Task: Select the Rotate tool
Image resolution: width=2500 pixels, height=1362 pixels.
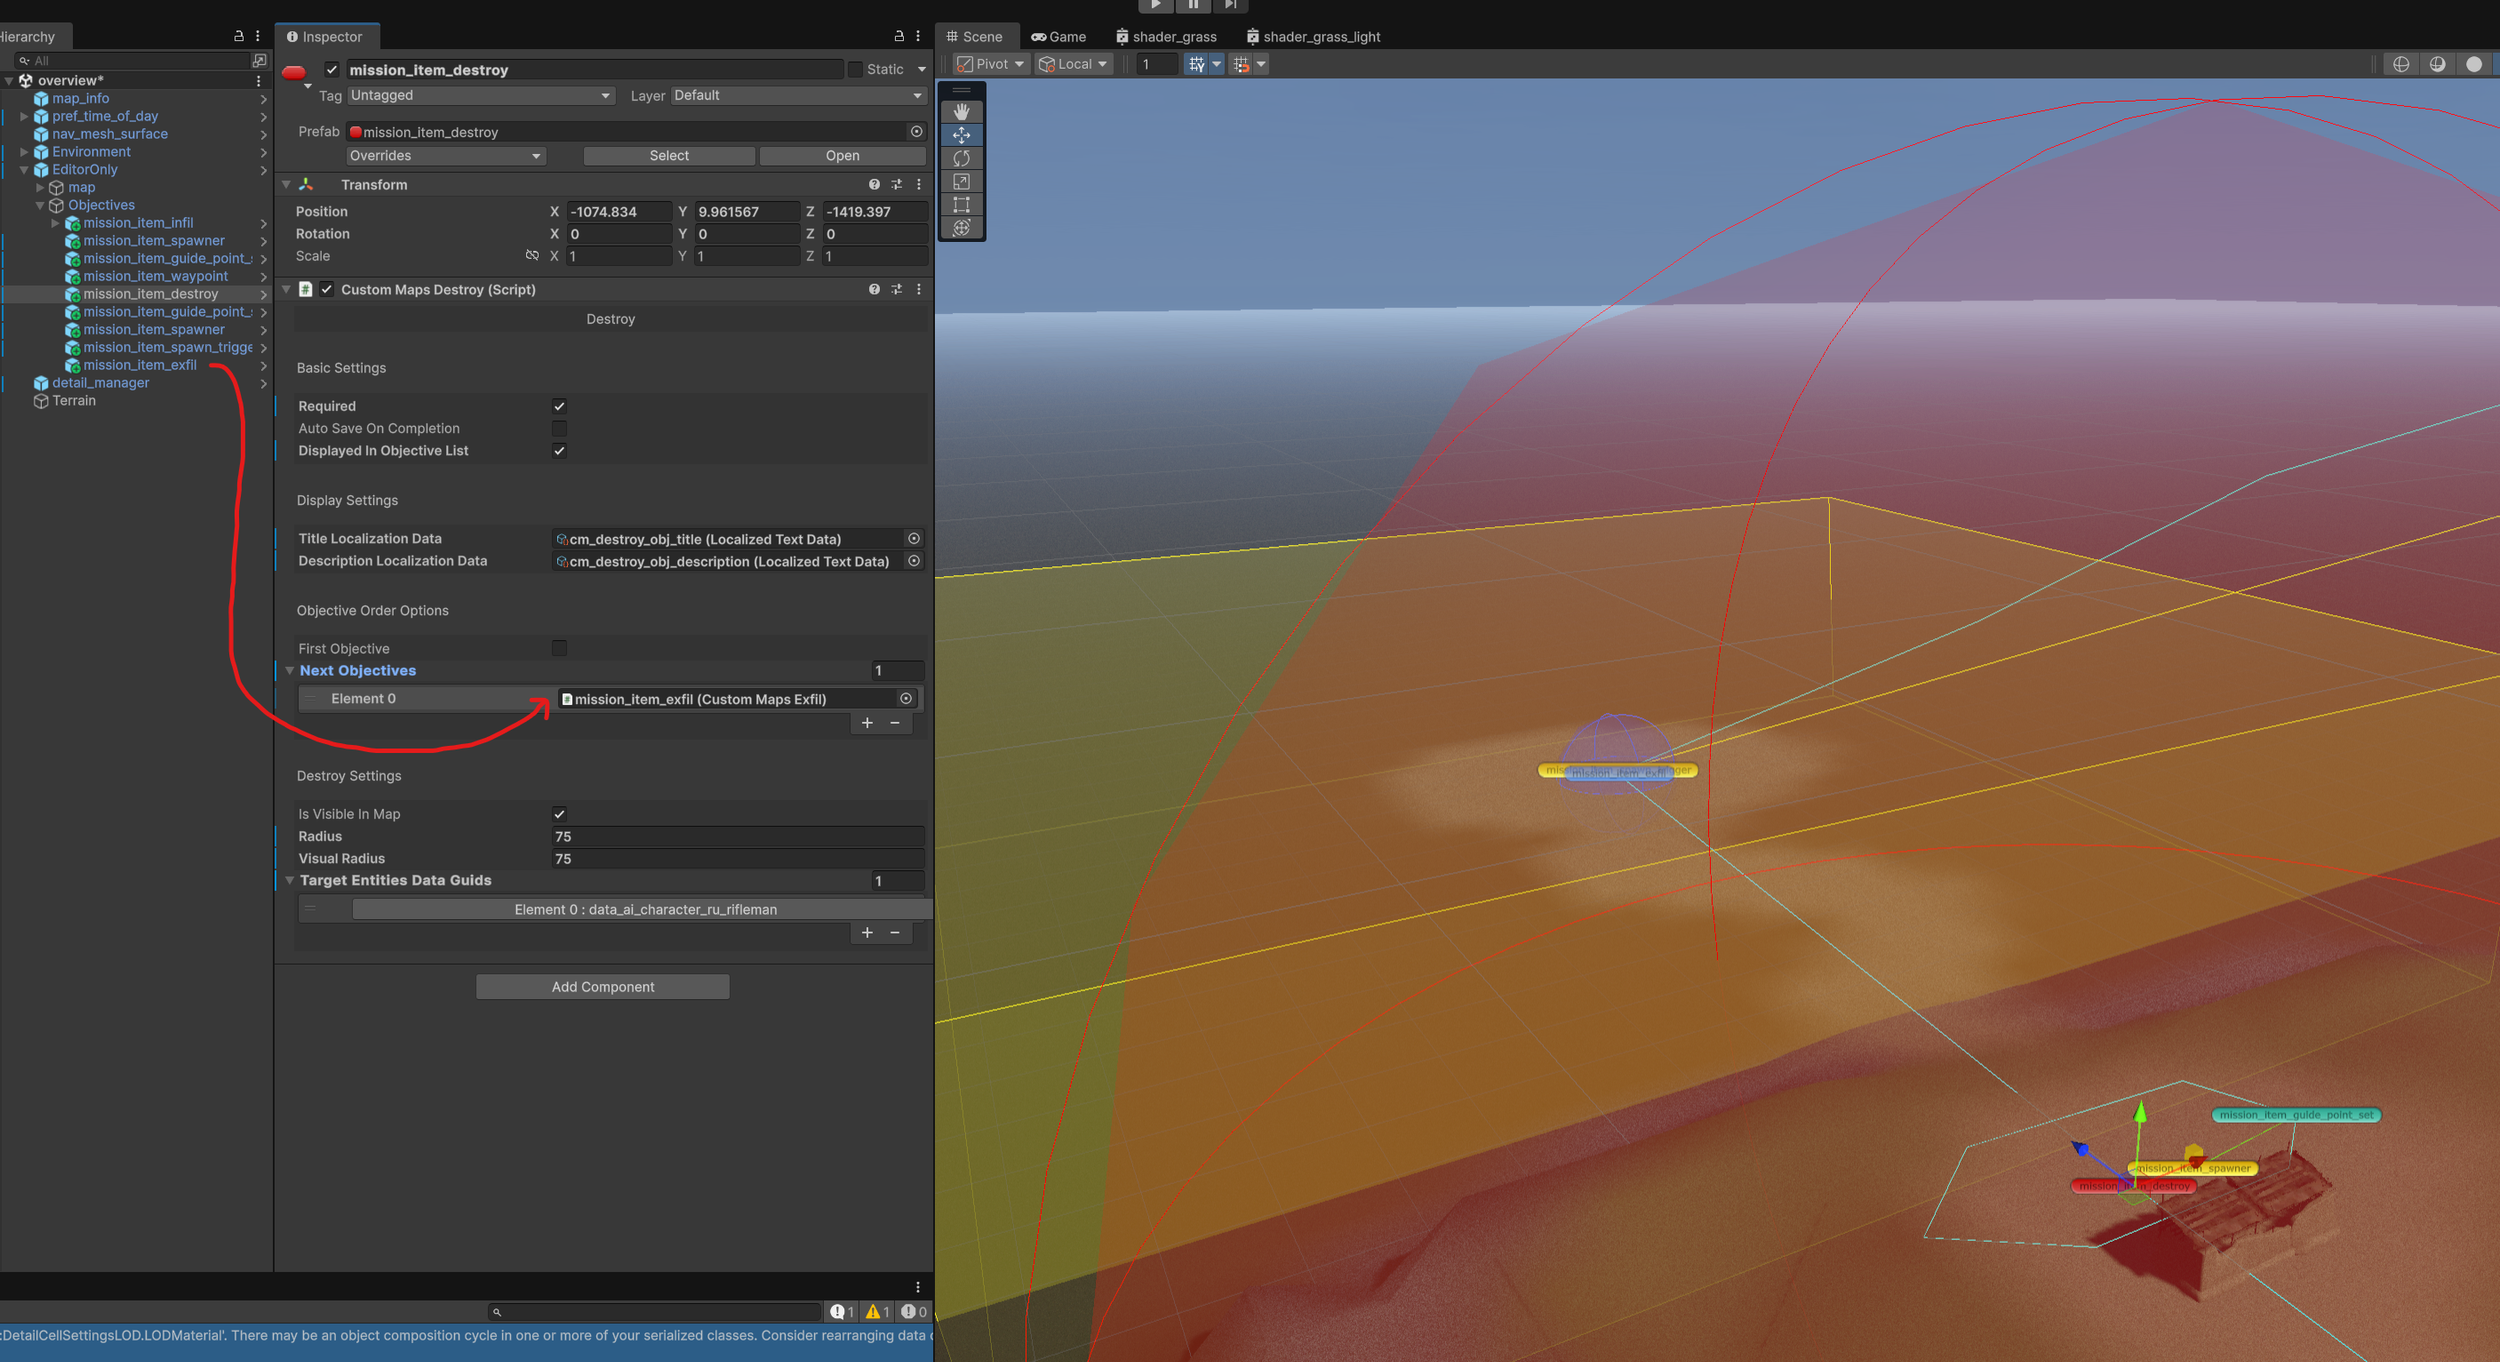Action: point(961,158)
